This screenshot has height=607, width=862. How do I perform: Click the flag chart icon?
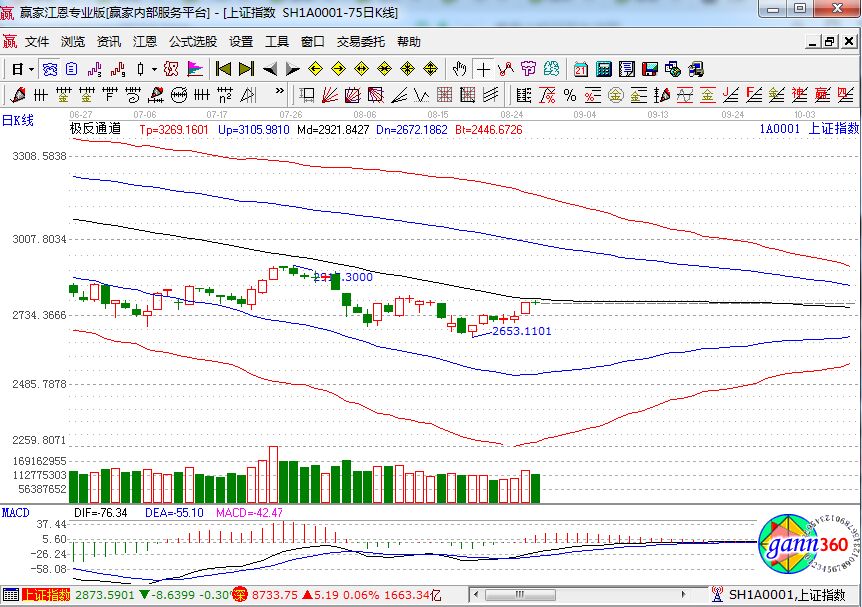[x=194, y=69]
